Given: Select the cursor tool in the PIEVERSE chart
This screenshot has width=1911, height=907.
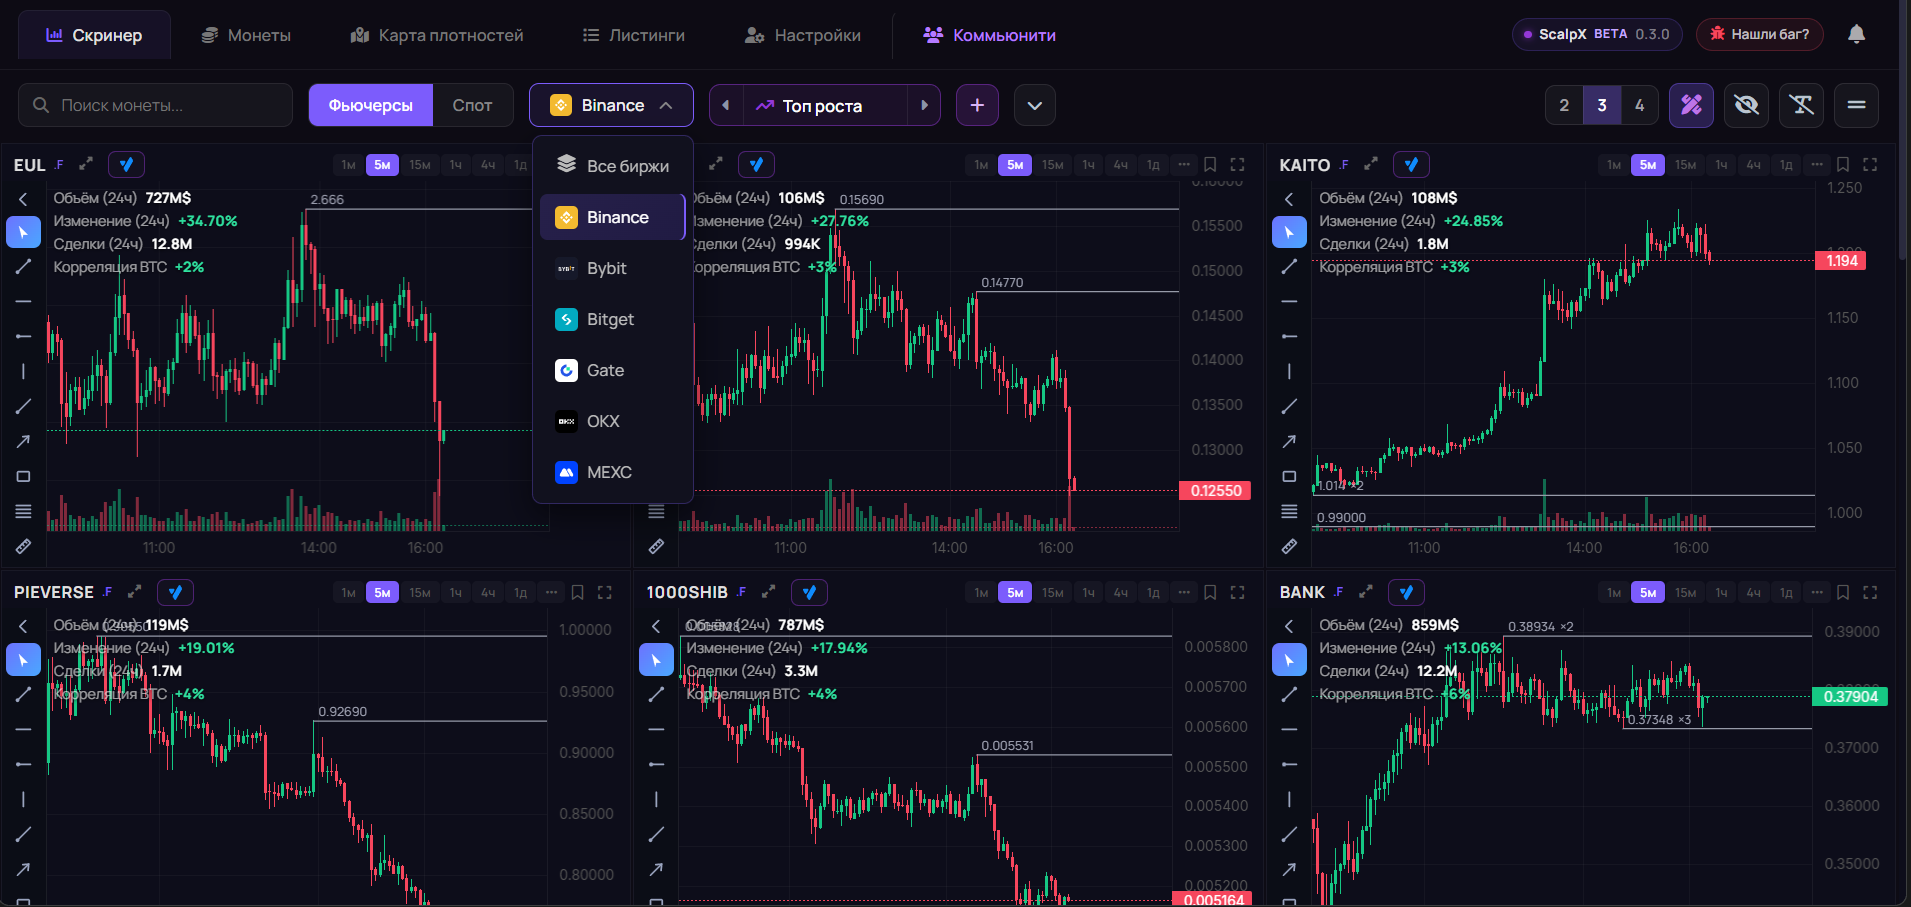Looking at the screenshot, I should tap(23, 660).
